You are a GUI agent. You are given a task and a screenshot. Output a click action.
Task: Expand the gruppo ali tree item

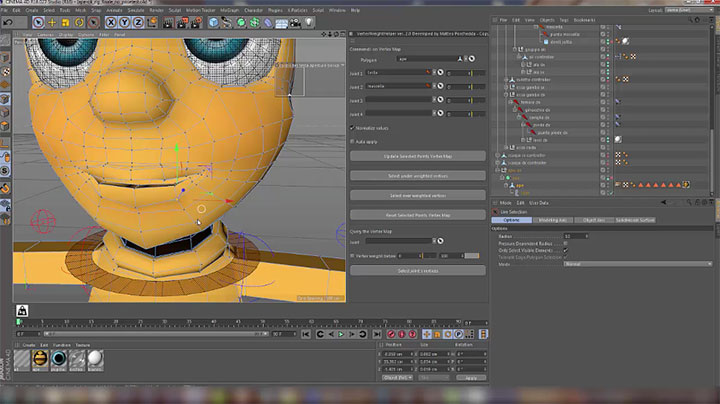click(x=515, y=49)
